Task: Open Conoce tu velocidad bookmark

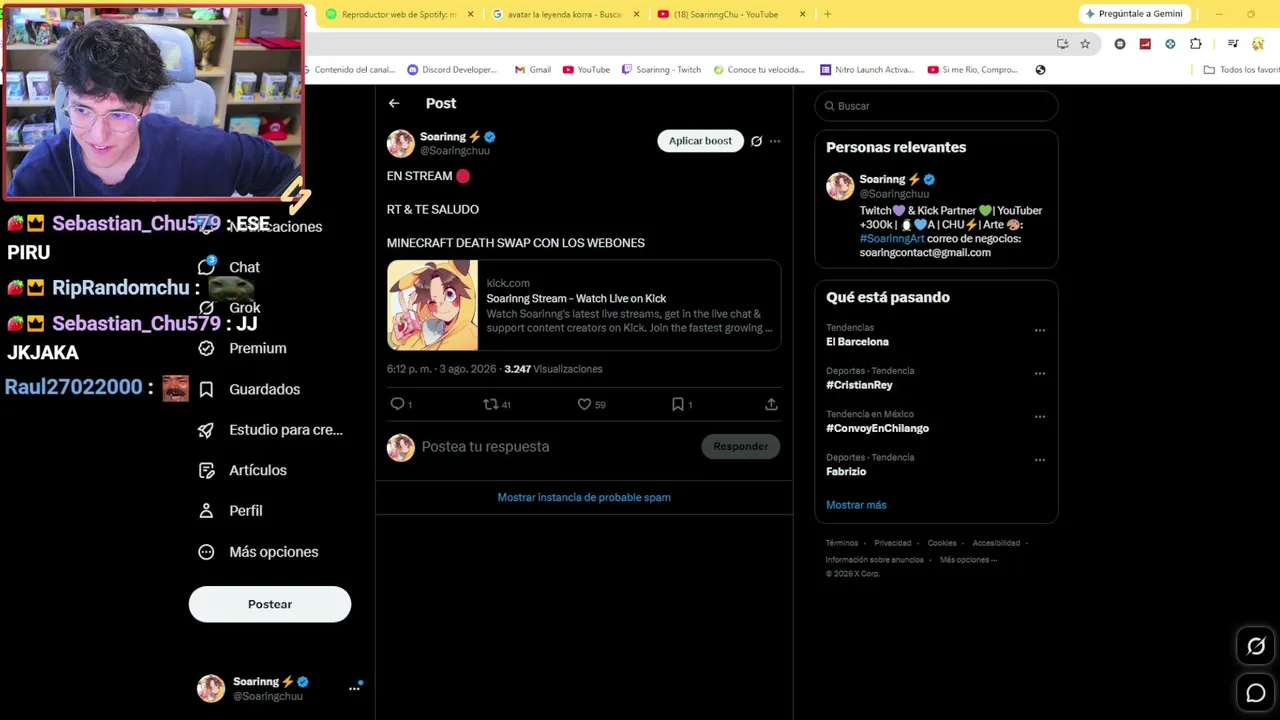Action: [759, 70]
